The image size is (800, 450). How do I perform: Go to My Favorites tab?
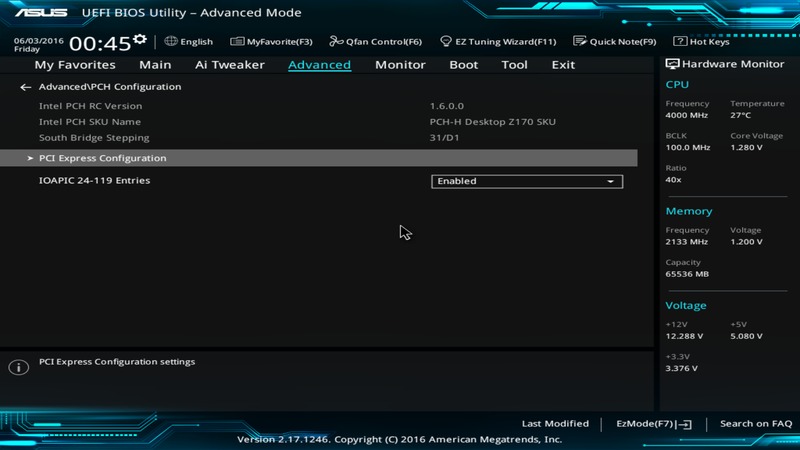[x=75, y=65]
